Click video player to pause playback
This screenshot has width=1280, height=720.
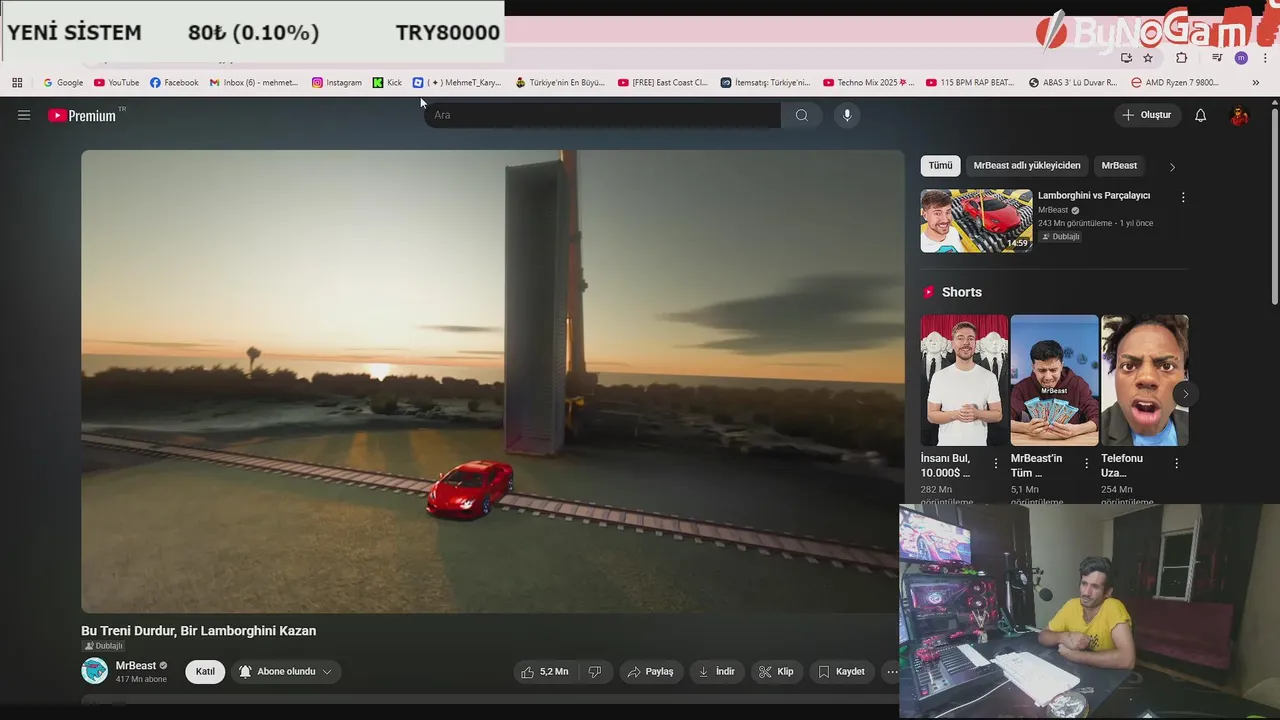492,381
